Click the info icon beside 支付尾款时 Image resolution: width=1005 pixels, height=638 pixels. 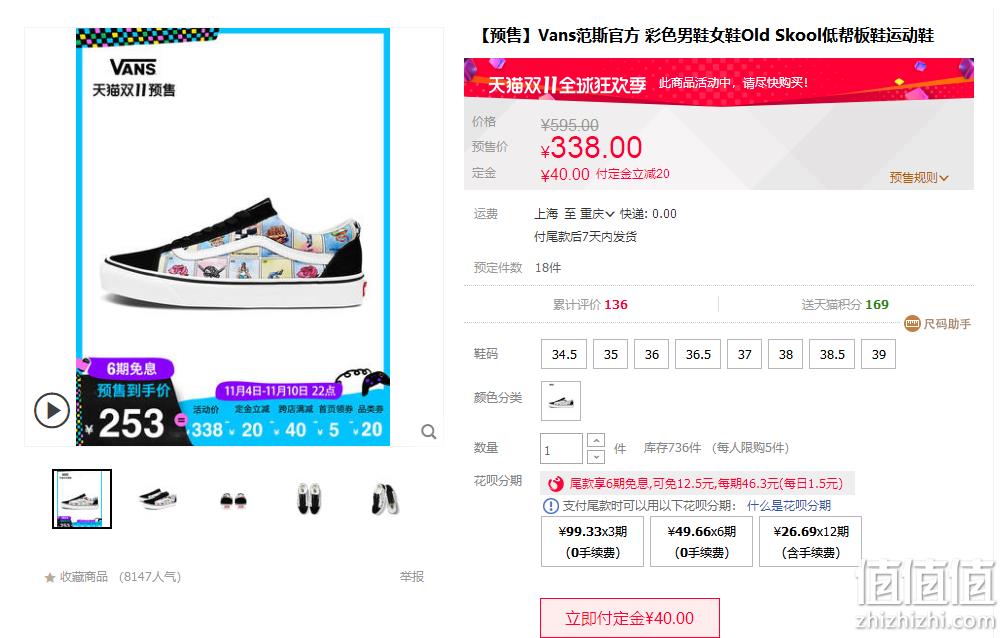point(551,506)
